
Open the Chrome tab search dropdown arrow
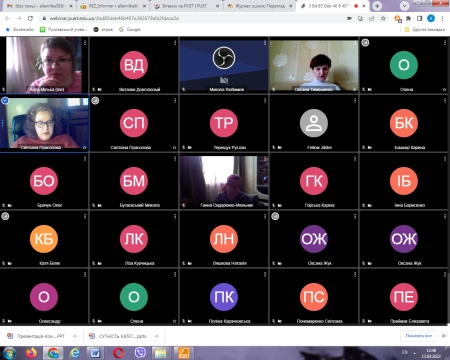404,6
